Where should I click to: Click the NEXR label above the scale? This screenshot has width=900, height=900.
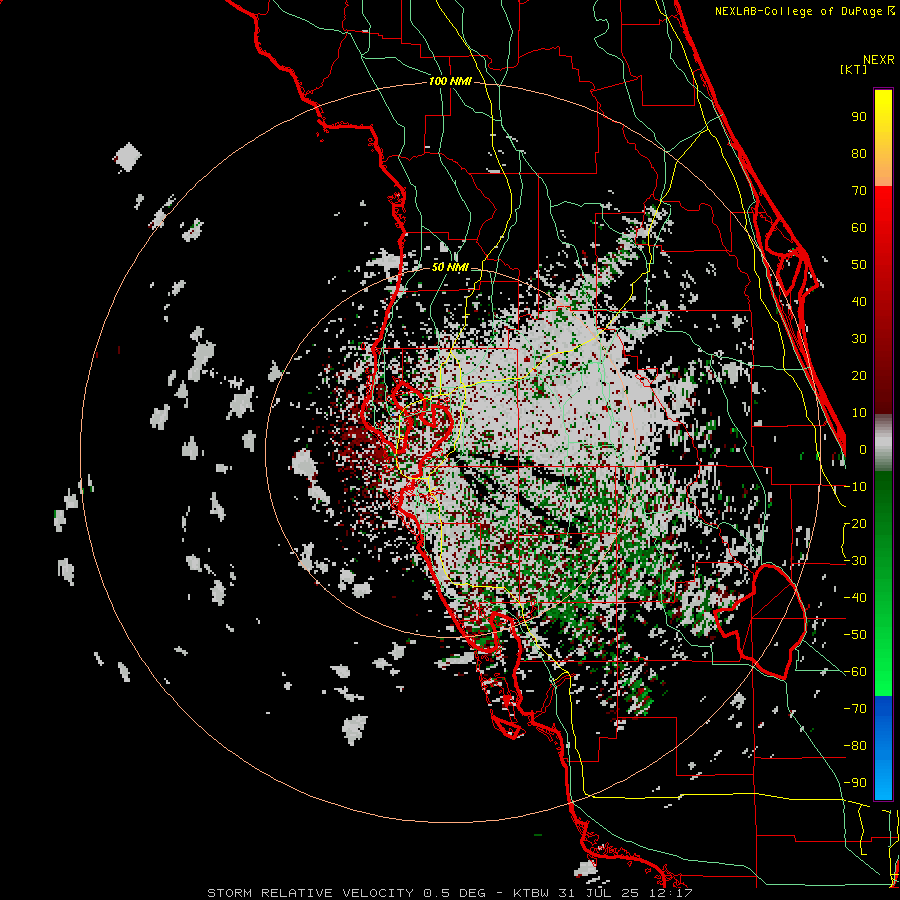pos(879,60)
